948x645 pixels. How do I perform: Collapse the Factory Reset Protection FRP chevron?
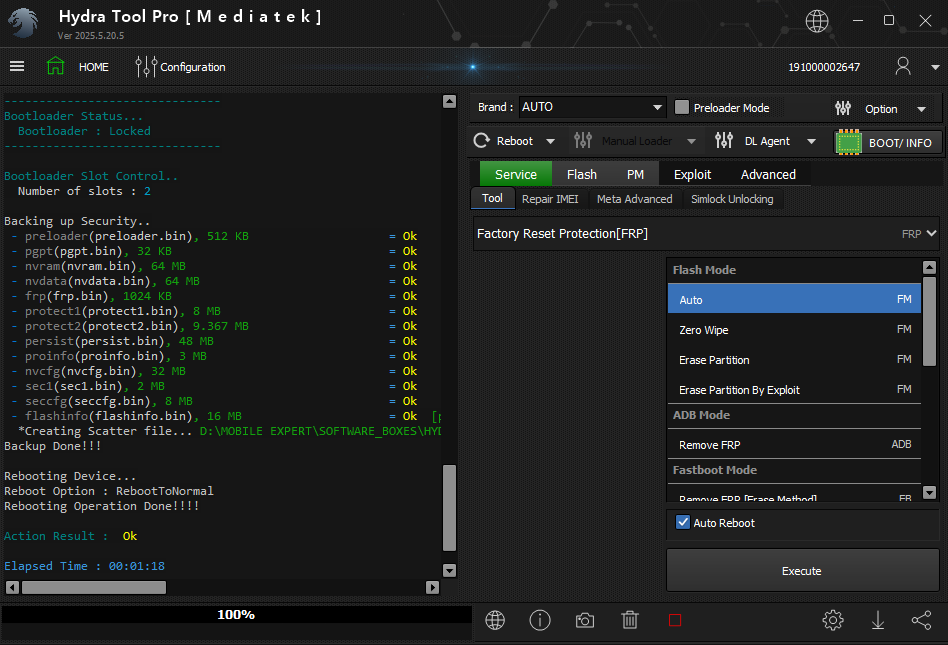931,233
